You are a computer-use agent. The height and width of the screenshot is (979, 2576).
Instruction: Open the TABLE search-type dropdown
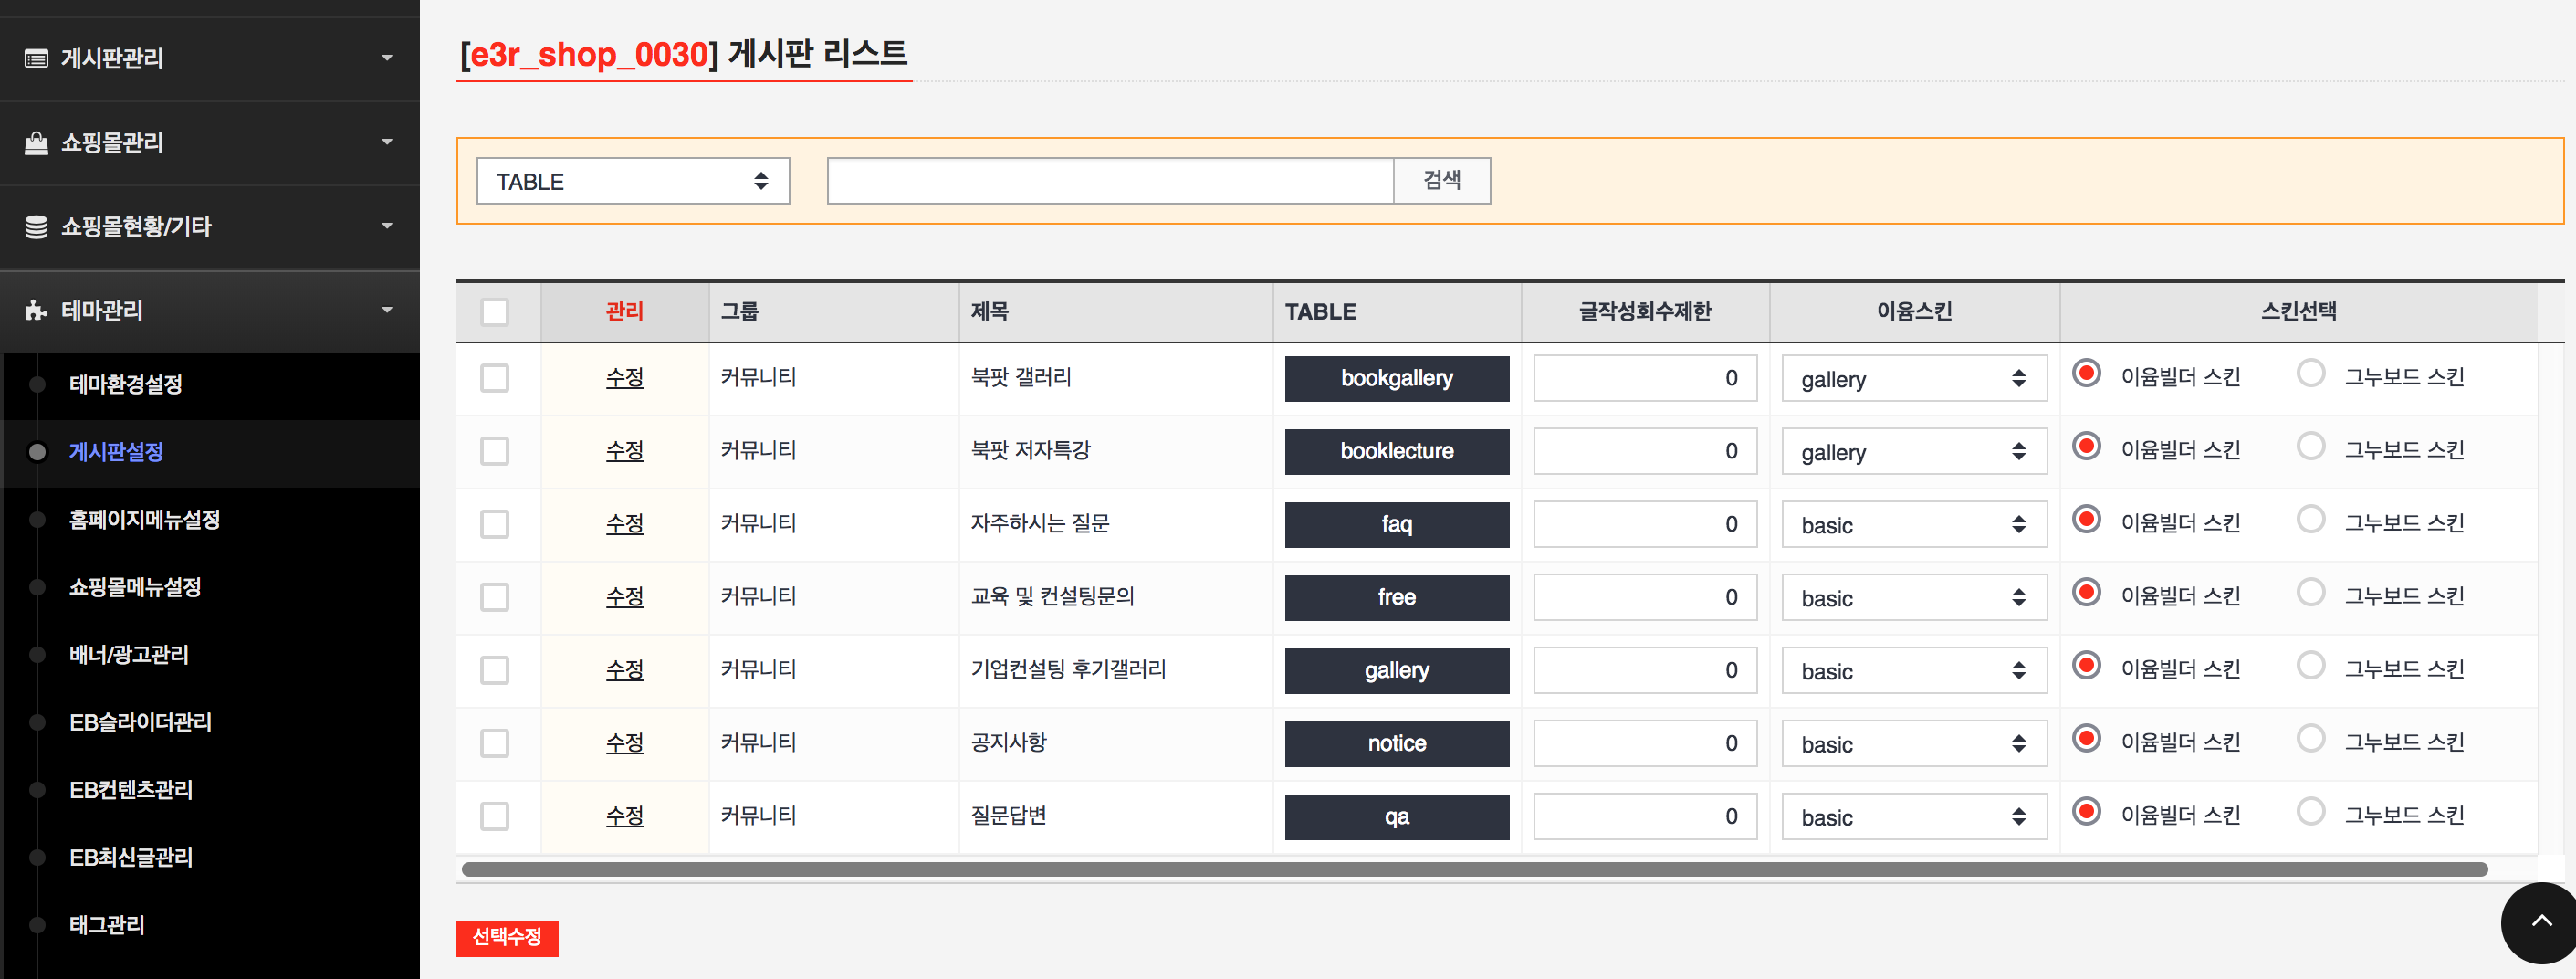click(633, 181)
